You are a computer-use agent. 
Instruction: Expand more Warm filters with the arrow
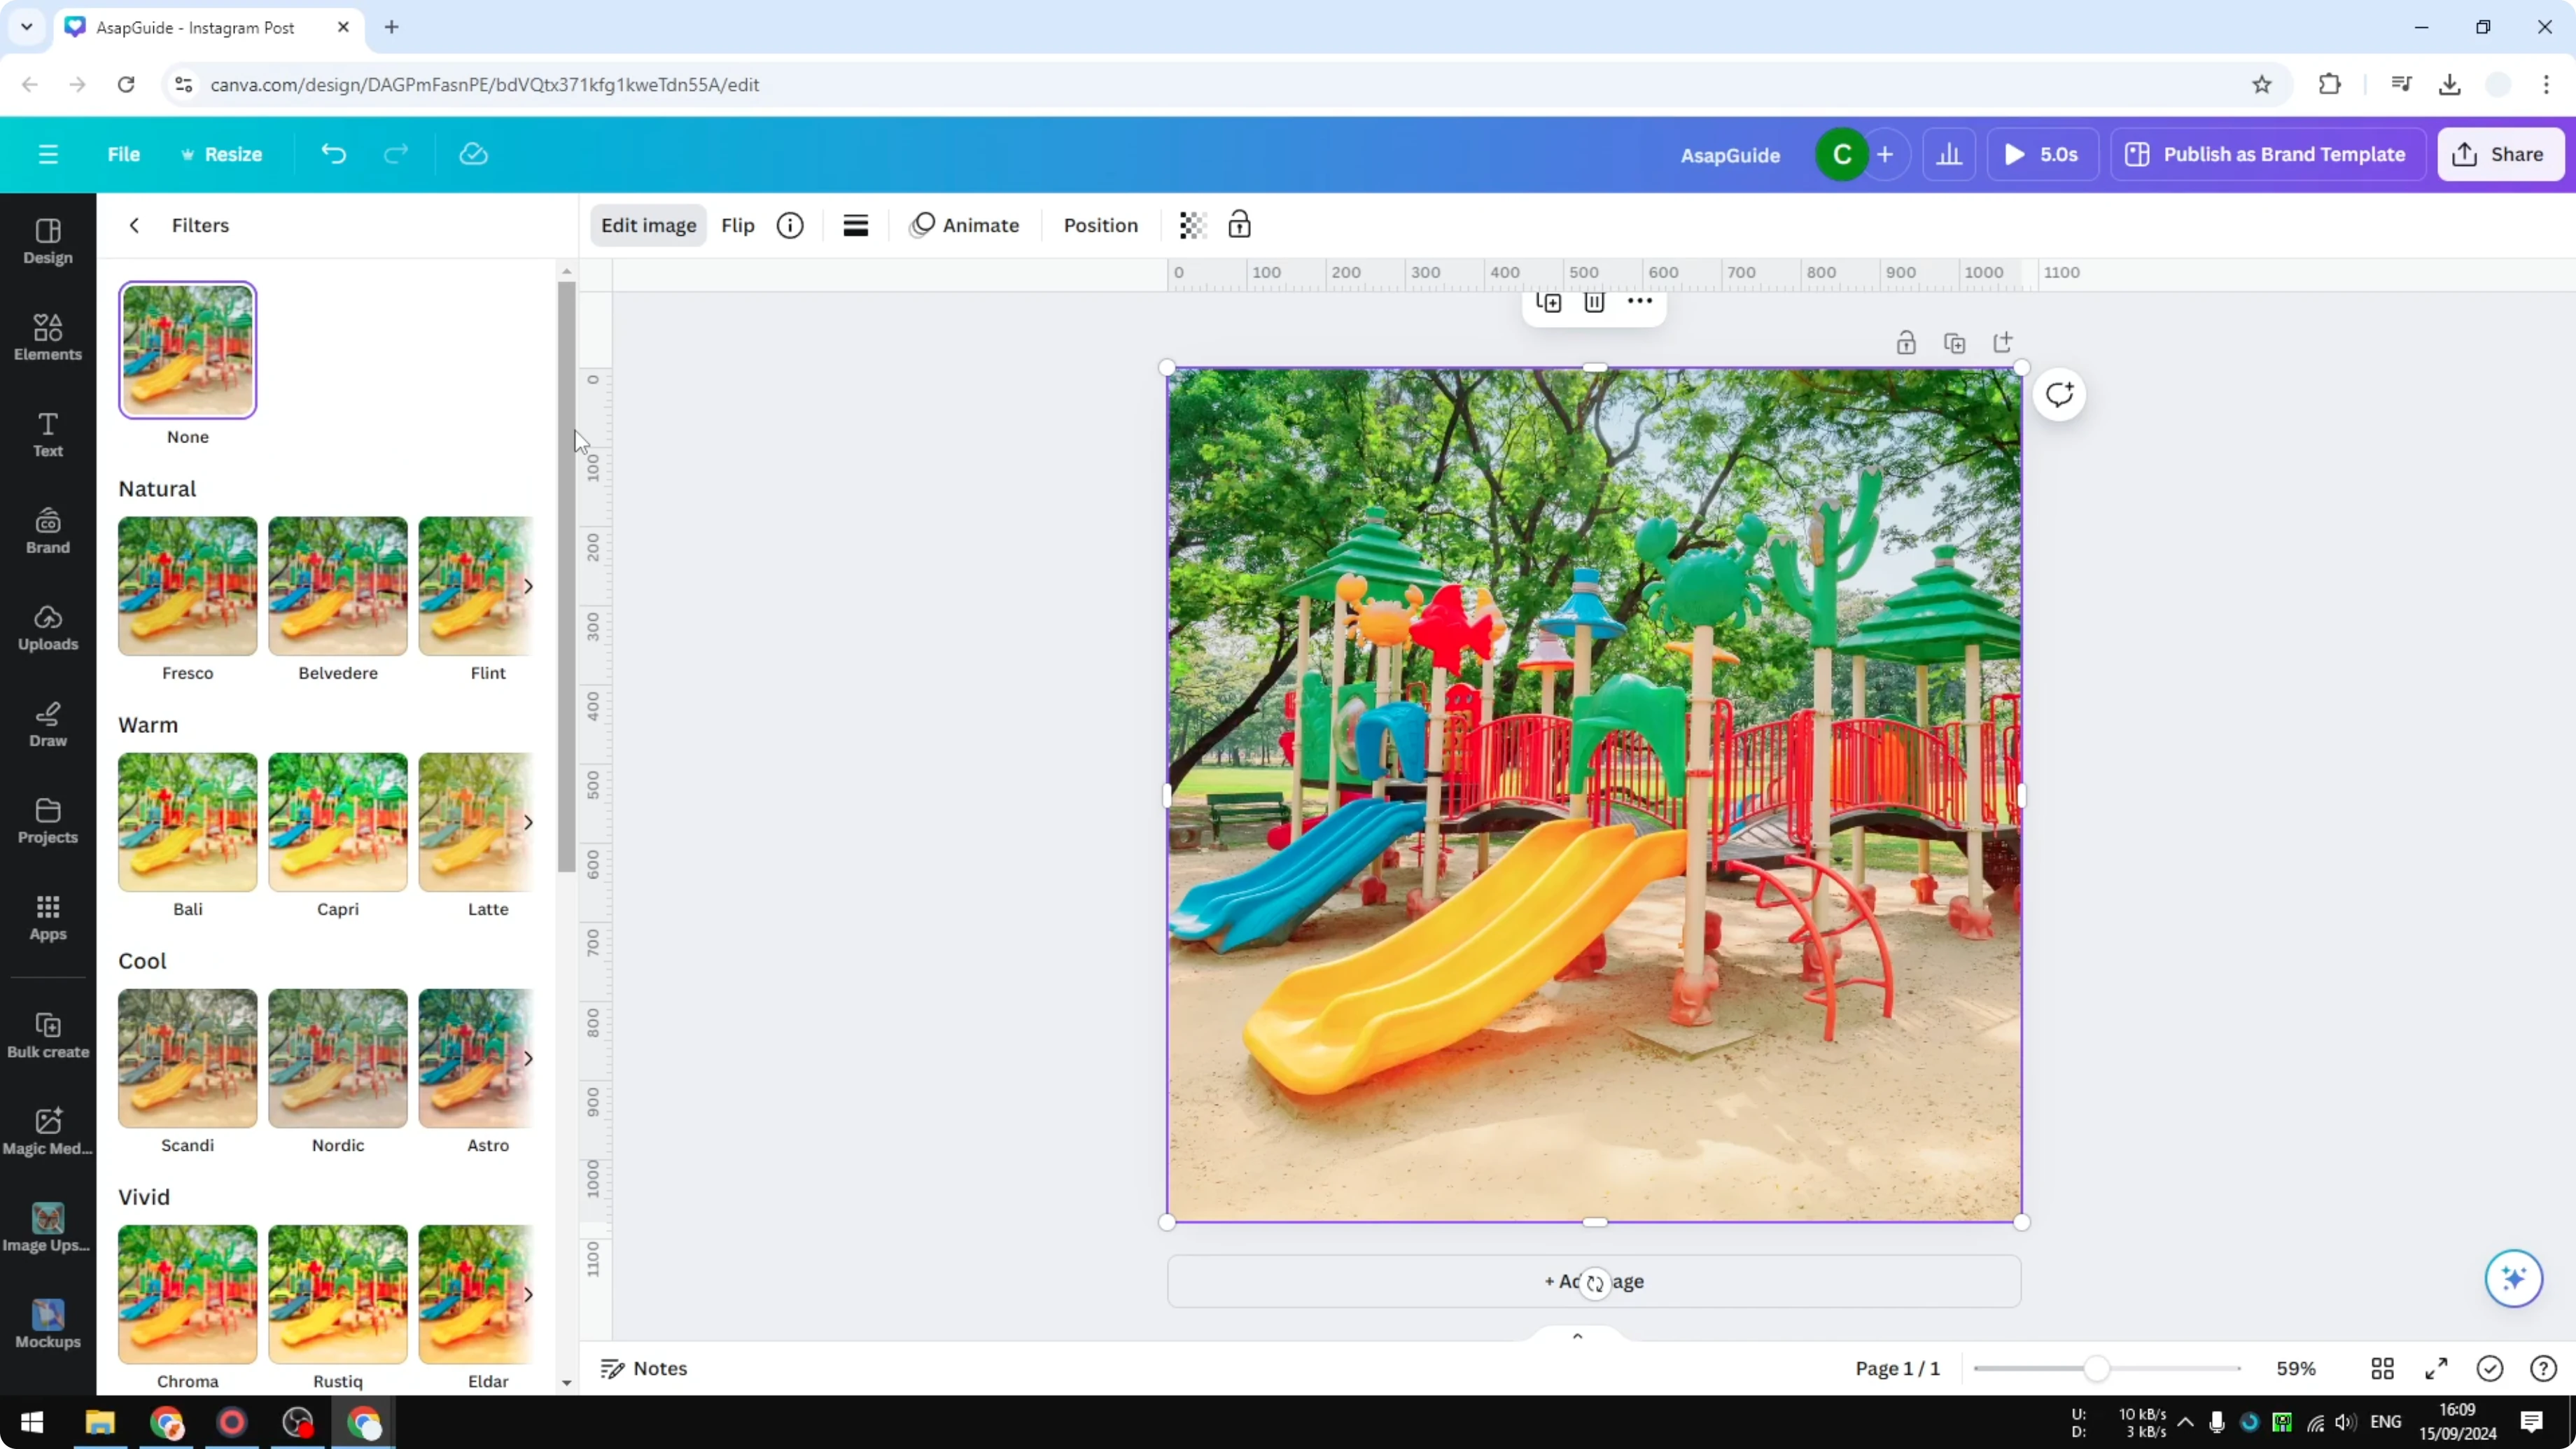(x=528, y=822)
